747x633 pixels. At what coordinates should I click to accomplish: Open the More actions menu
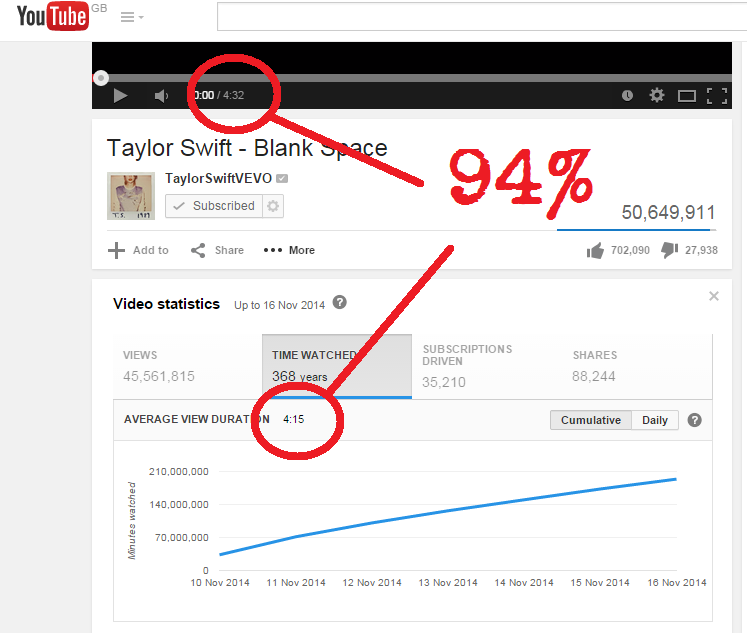click(289, 250)
